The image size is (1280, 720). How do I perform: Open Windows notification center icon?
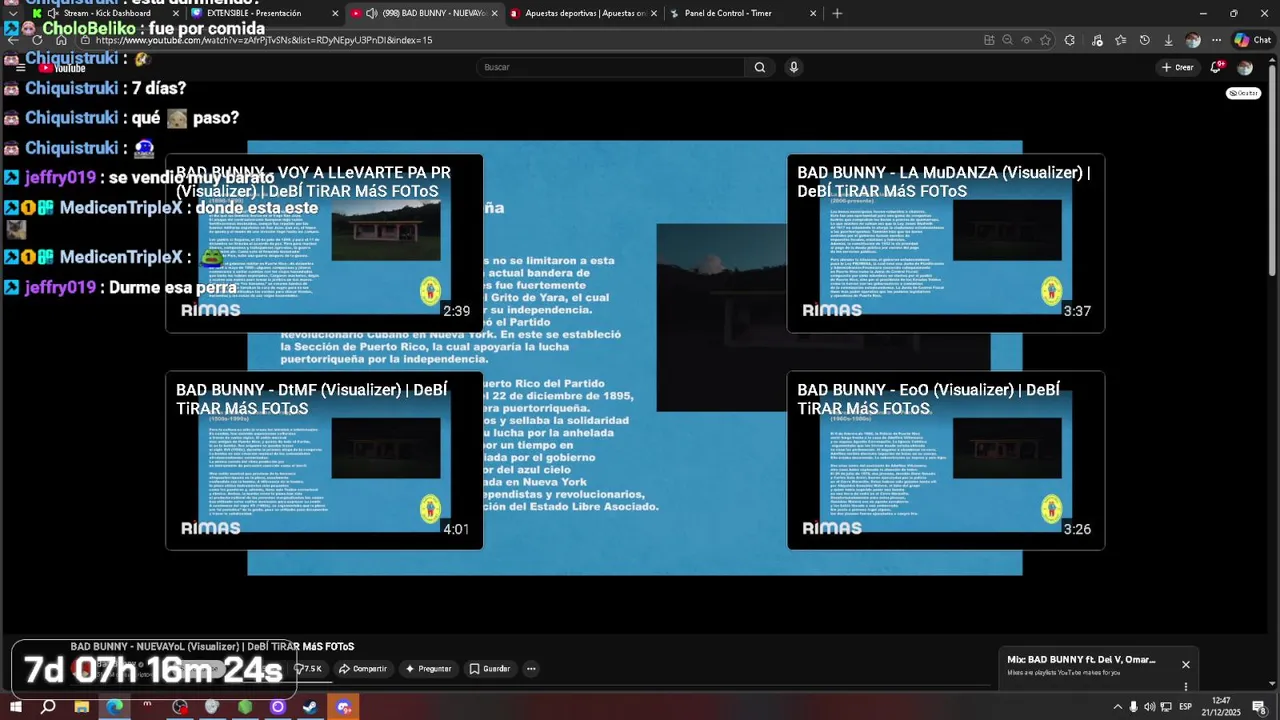(x=1260, y=707)
